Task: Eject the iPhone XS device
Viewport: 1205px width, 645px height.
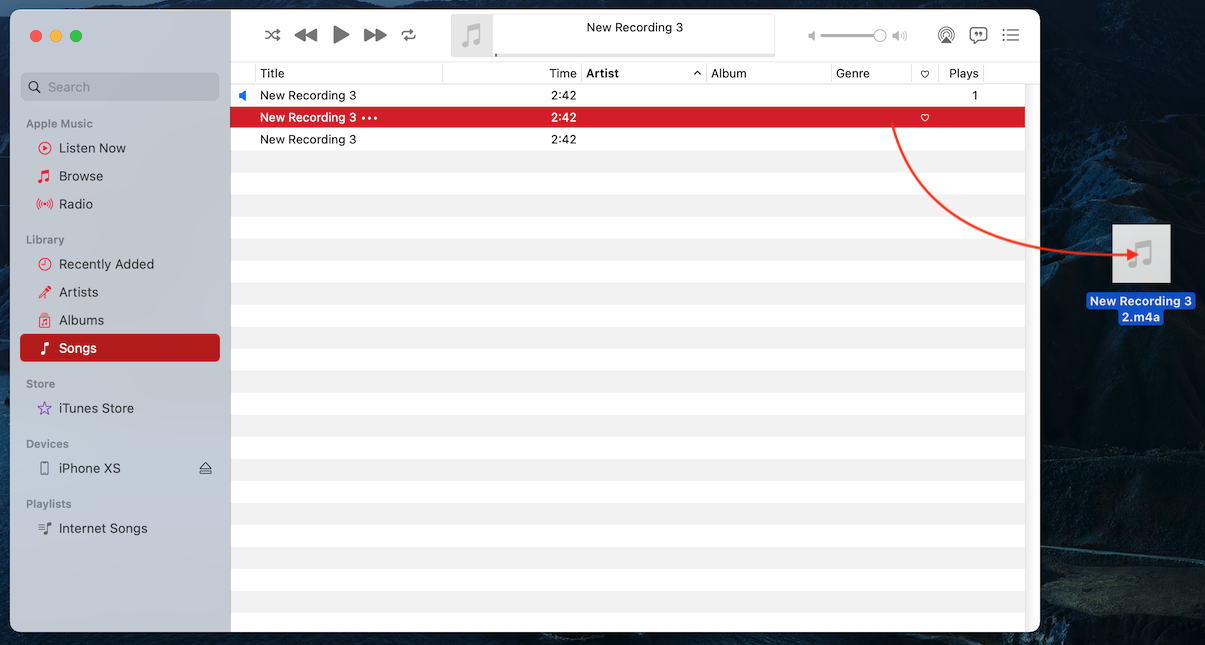Action: (x=205, y=468)
